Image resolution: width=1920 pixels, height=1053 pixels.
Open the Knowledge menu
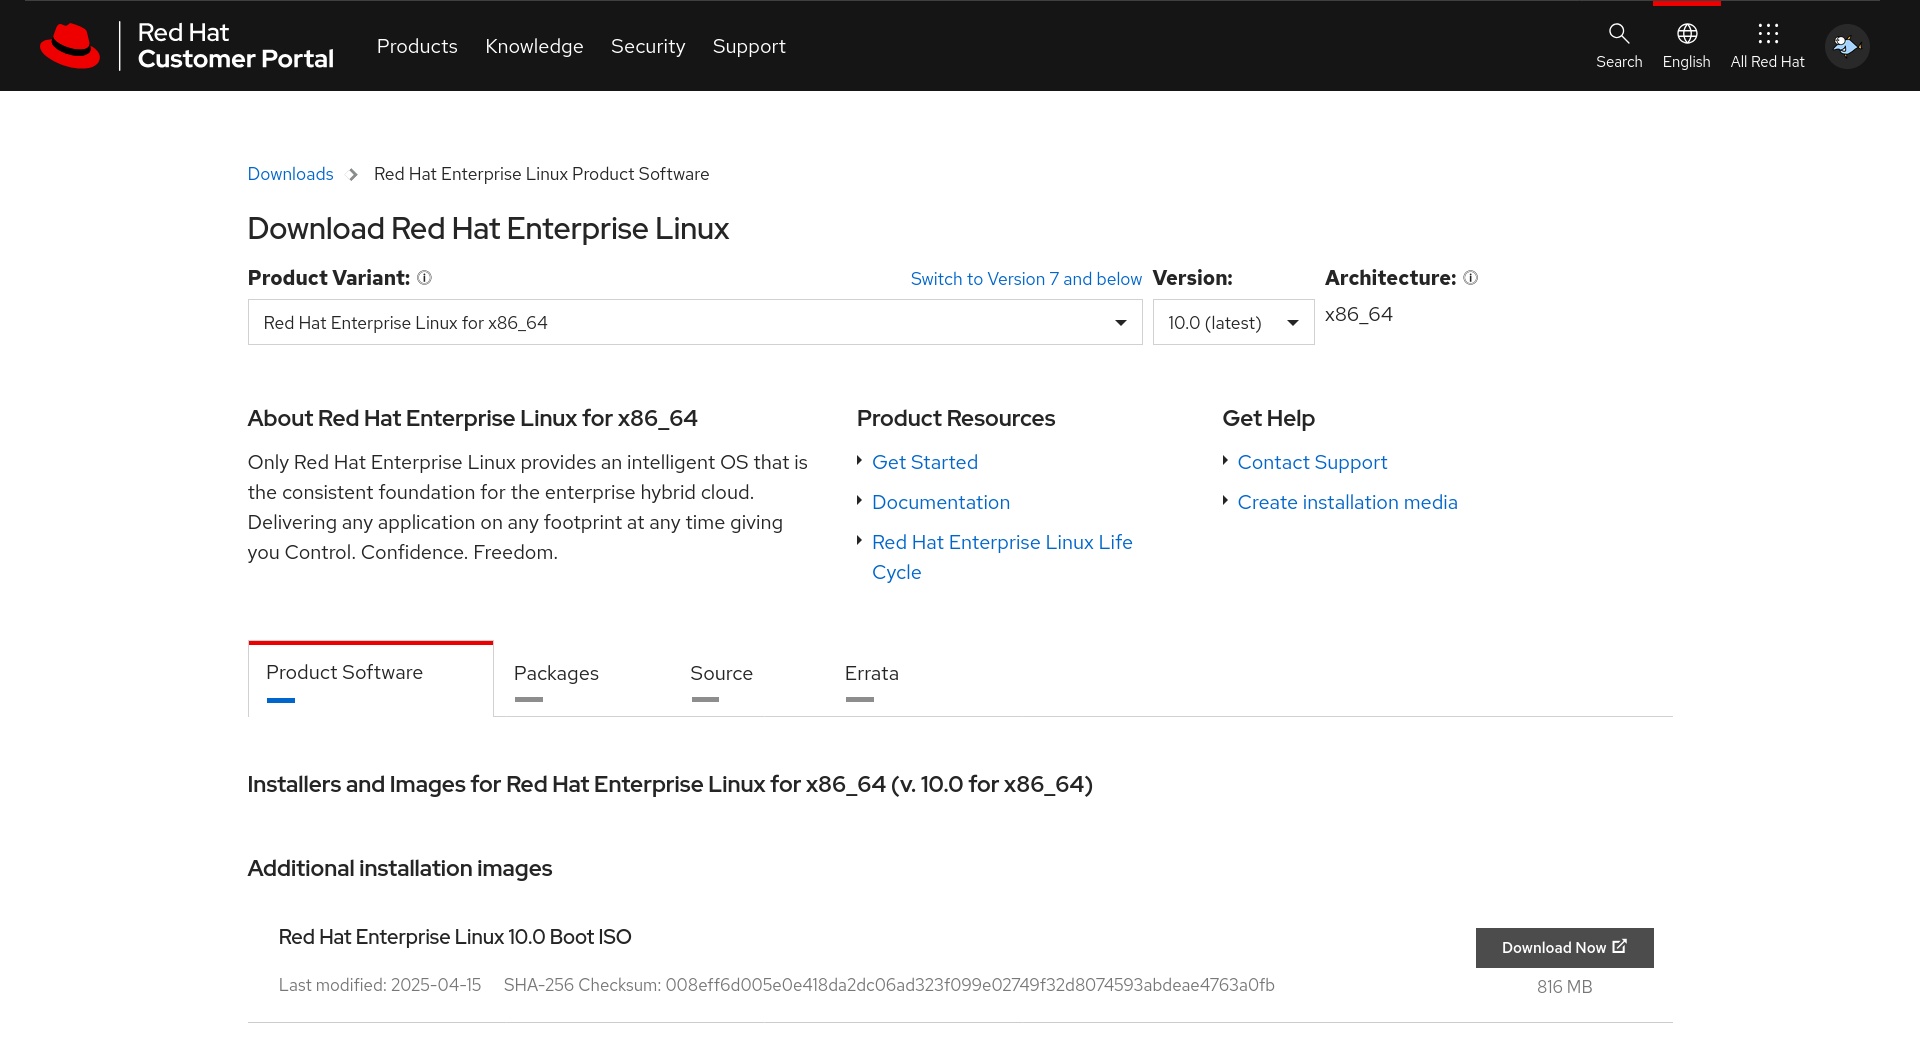(x=534, y=46)
